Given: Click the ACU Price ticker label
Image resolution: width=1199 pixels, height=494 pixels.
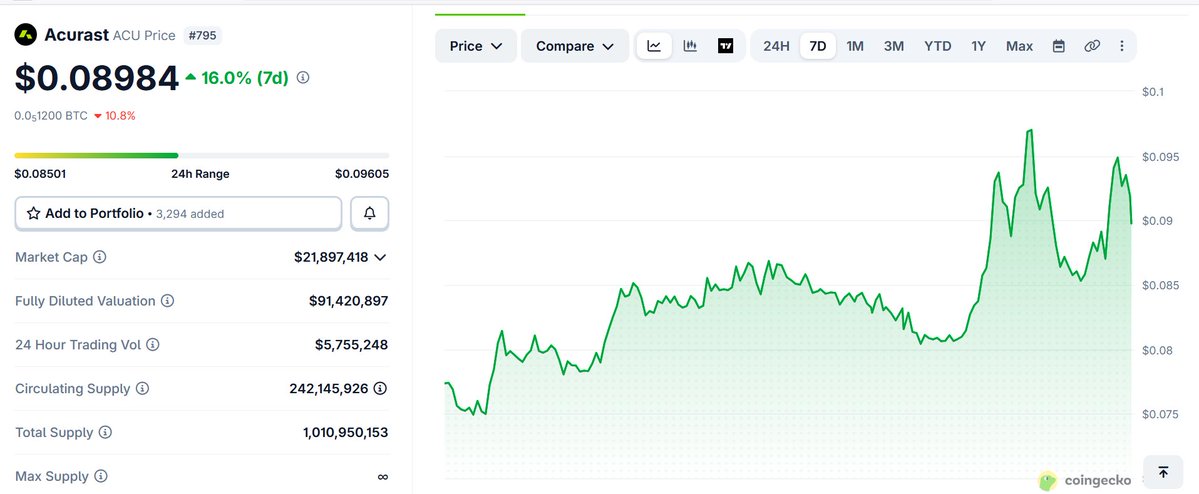Looking at the screenshot, I should [144, 35].
